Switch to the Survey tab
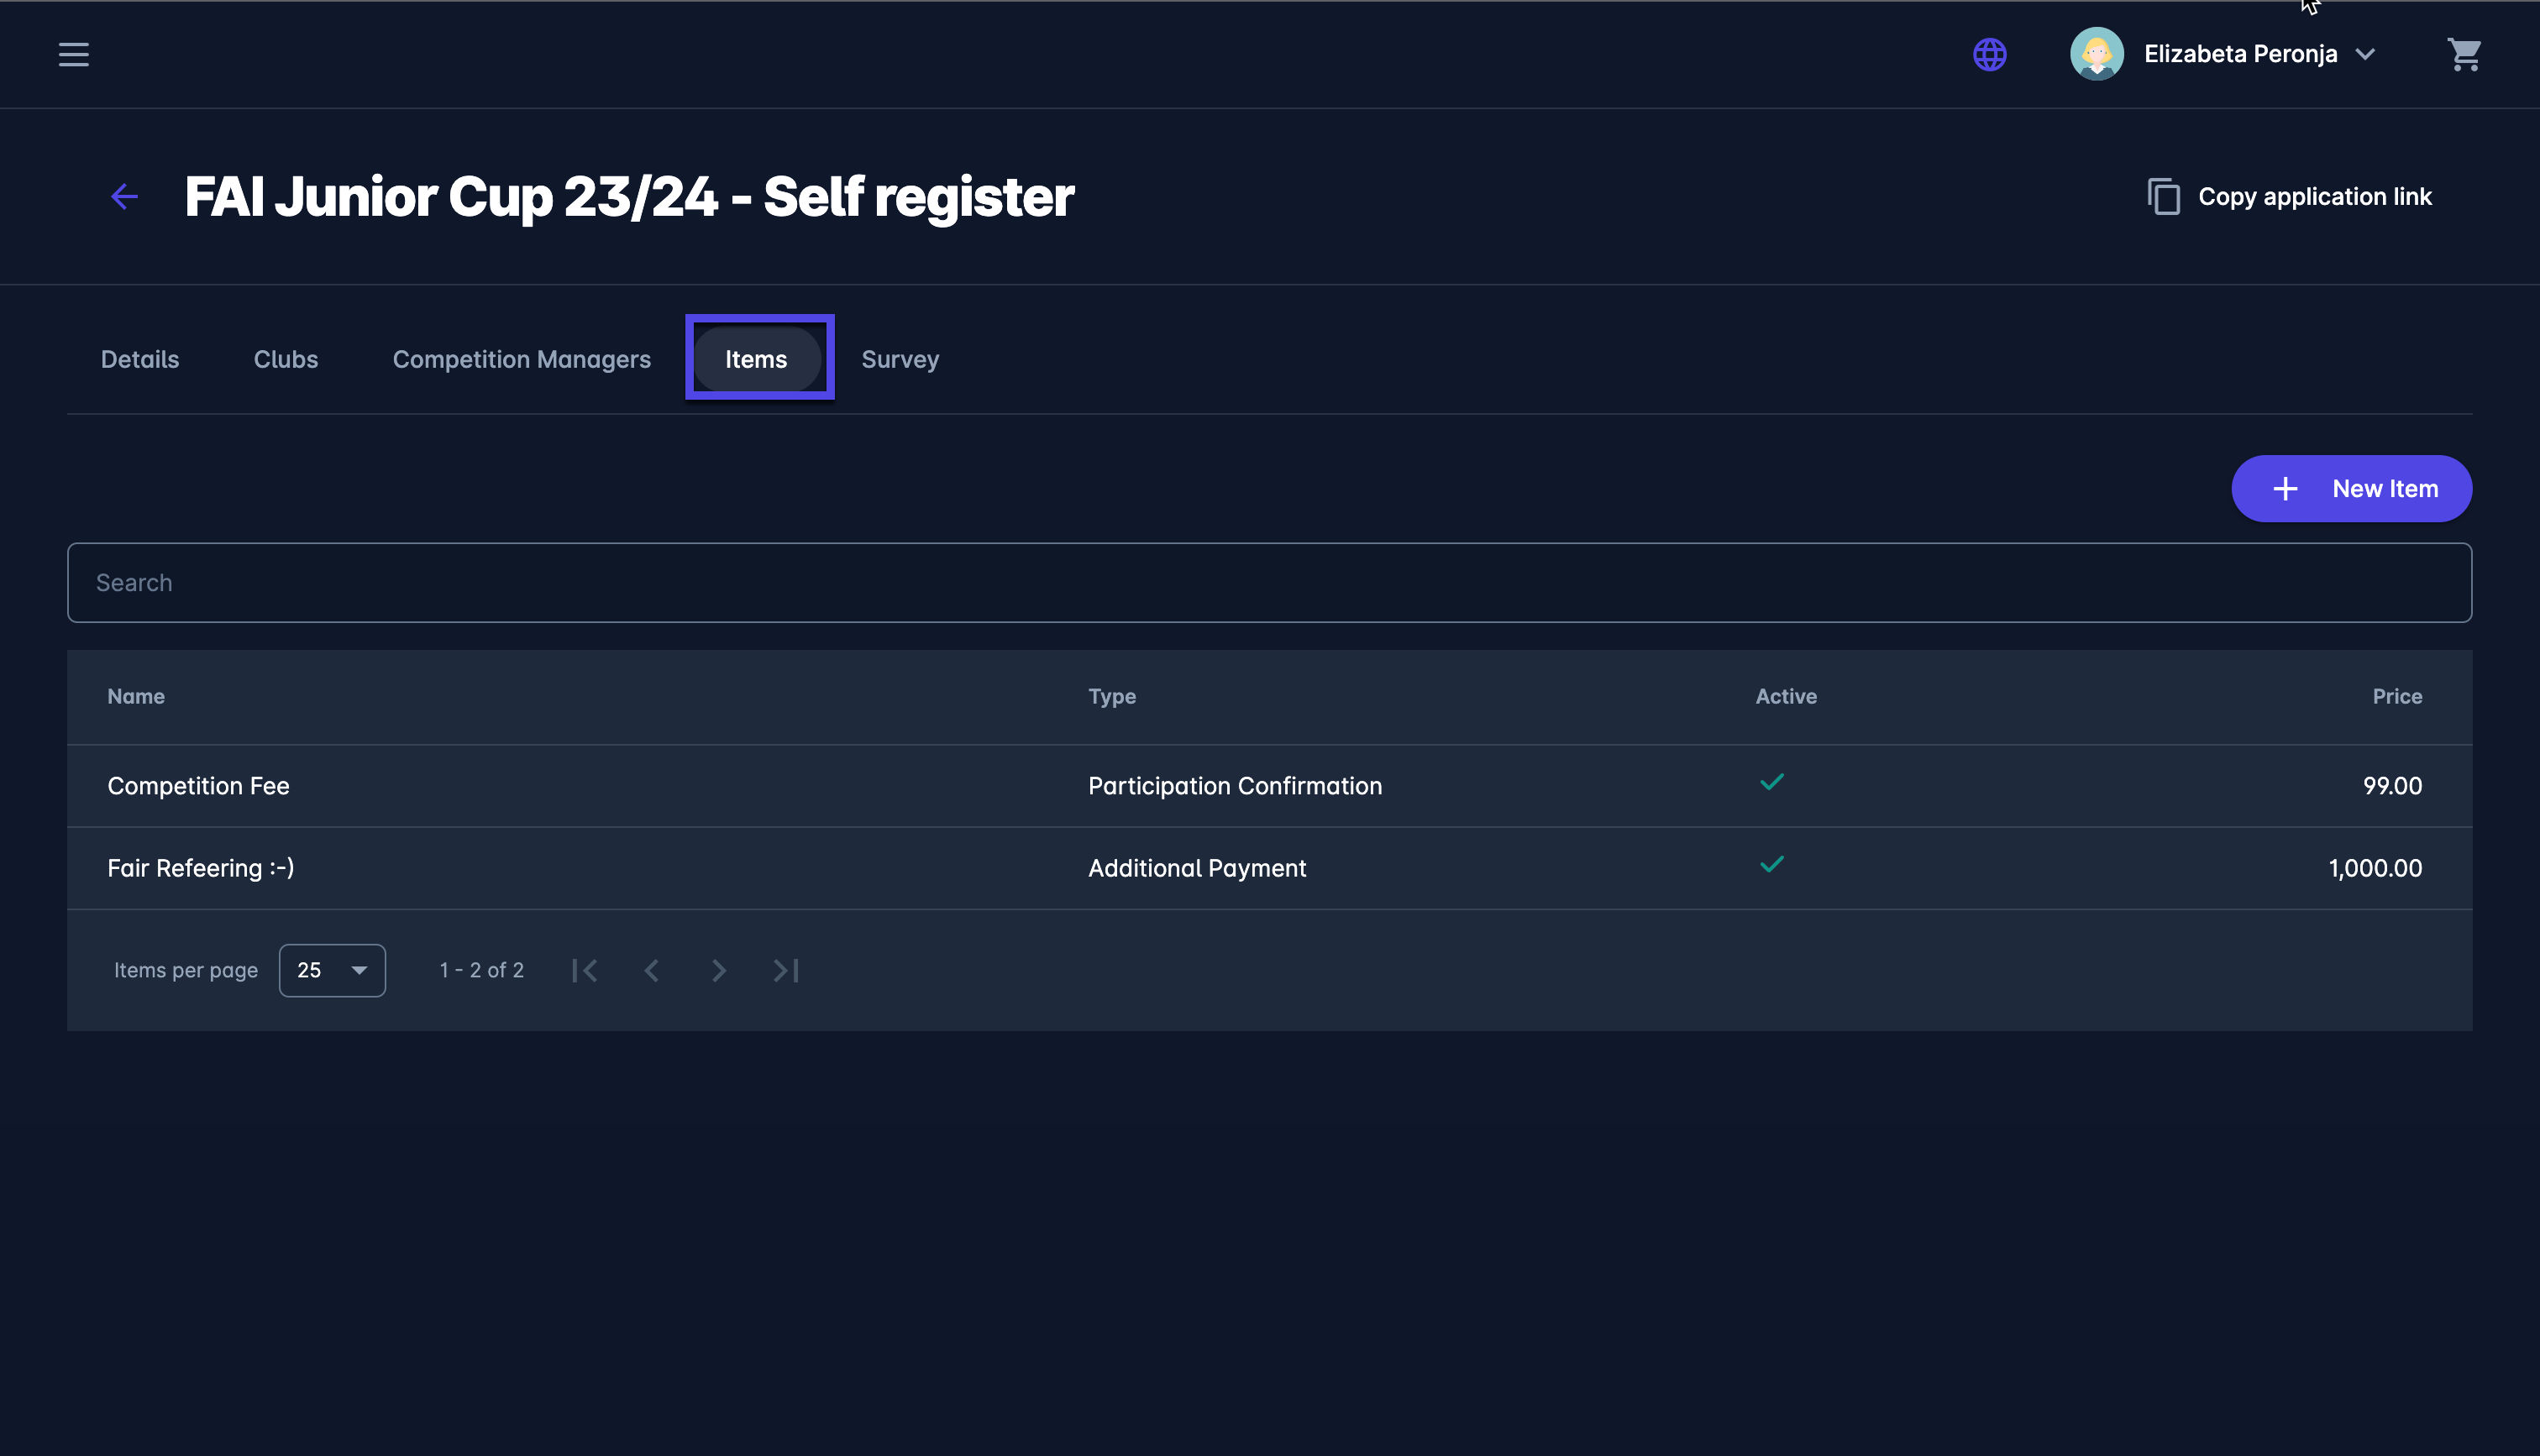 [x=899, y=359]
